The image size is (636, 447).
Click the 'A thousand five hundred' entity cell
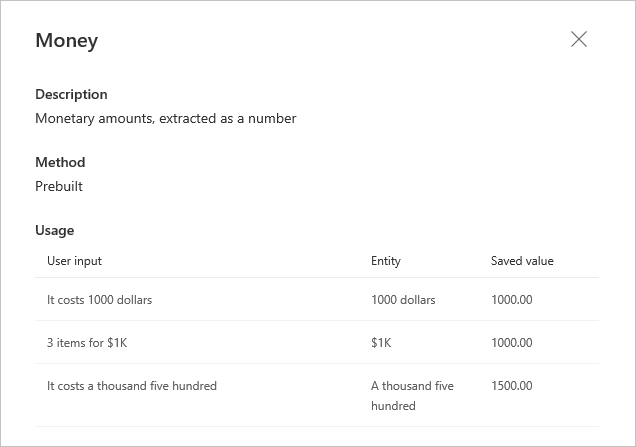coord(412,395)
